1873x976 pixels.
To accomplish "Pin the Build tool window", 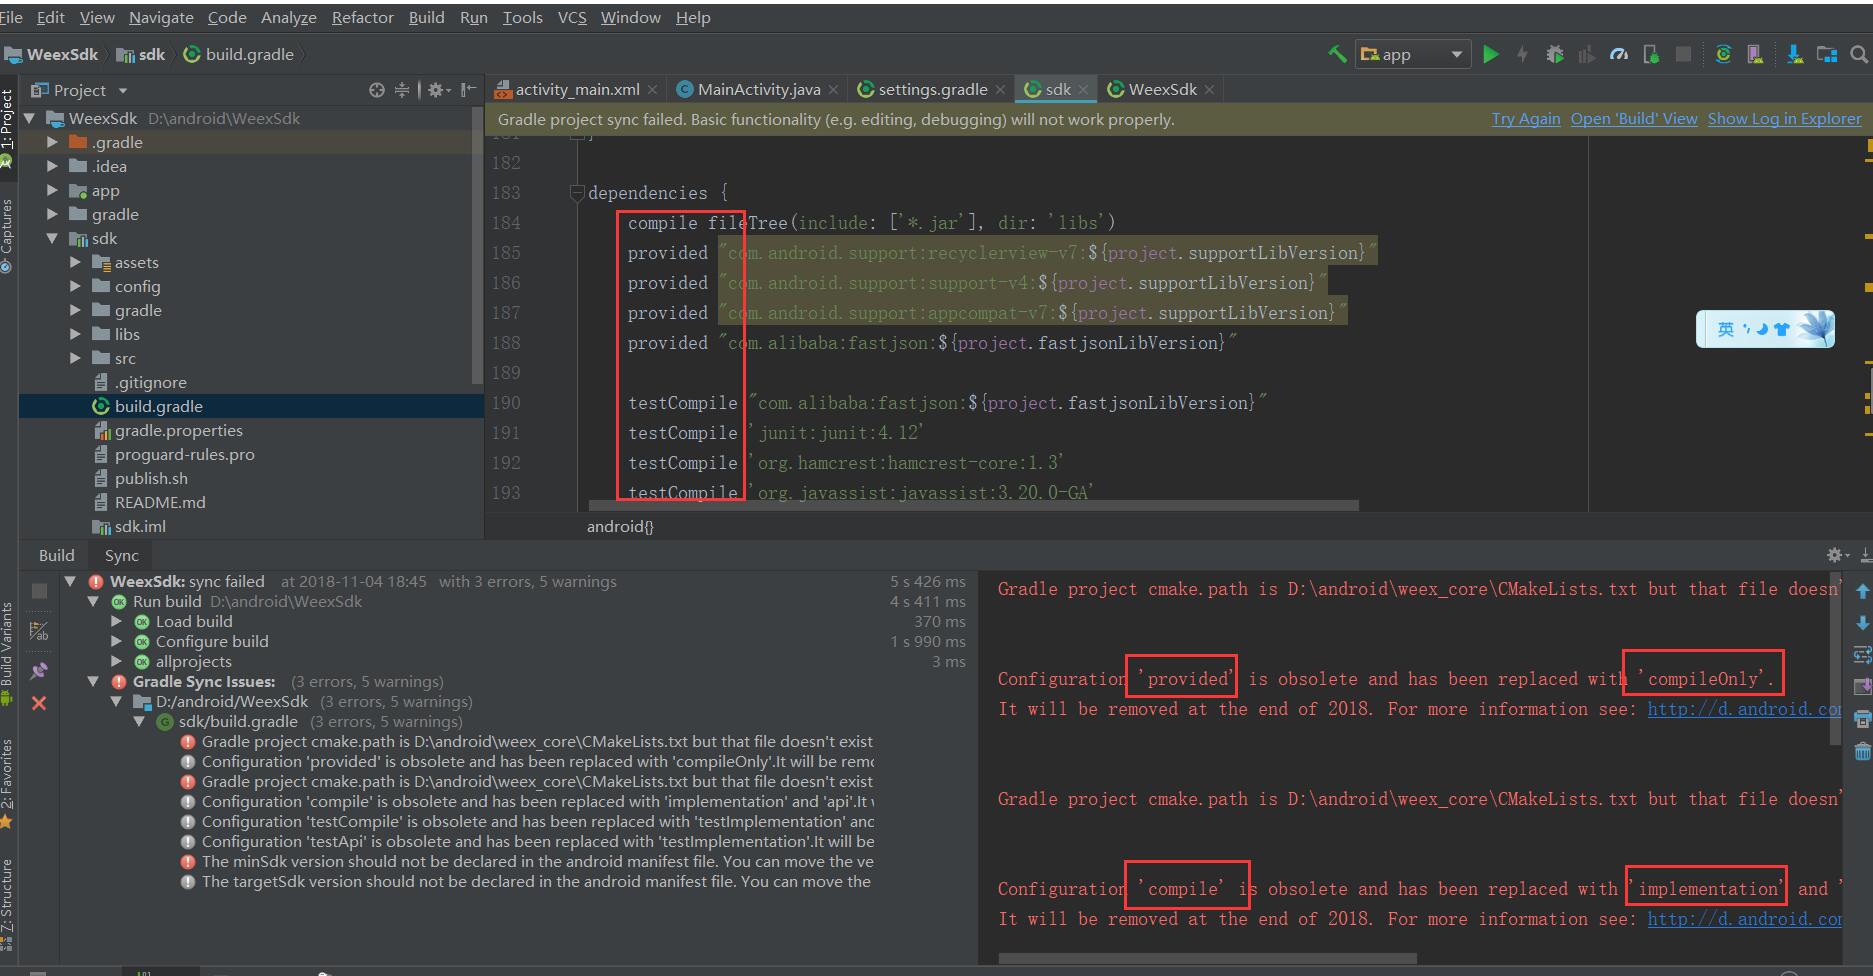I will tap(40, 670).
